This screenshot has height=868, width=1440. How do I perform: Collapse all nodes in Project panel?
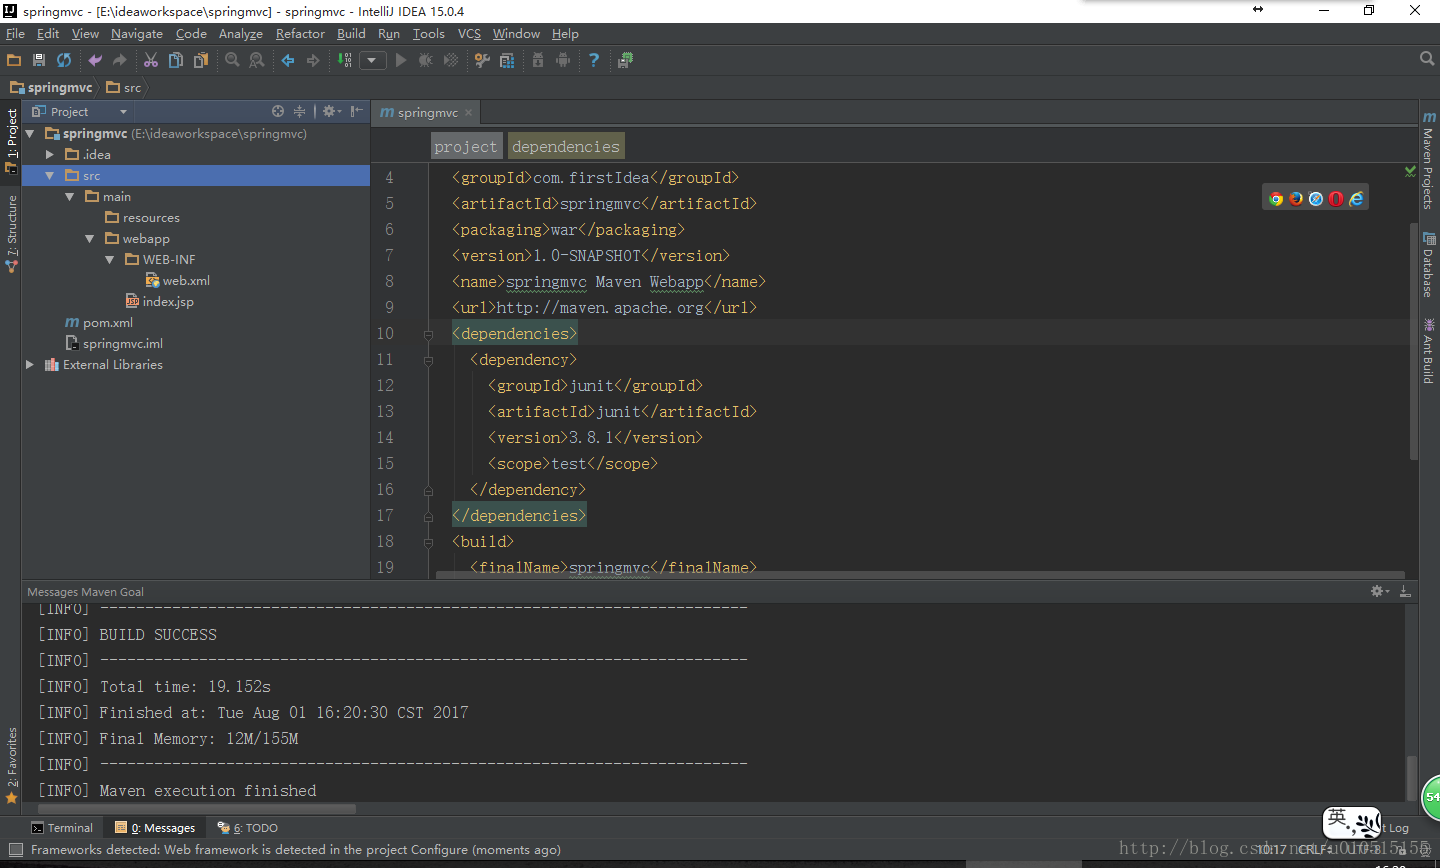(x=299, y=111)
